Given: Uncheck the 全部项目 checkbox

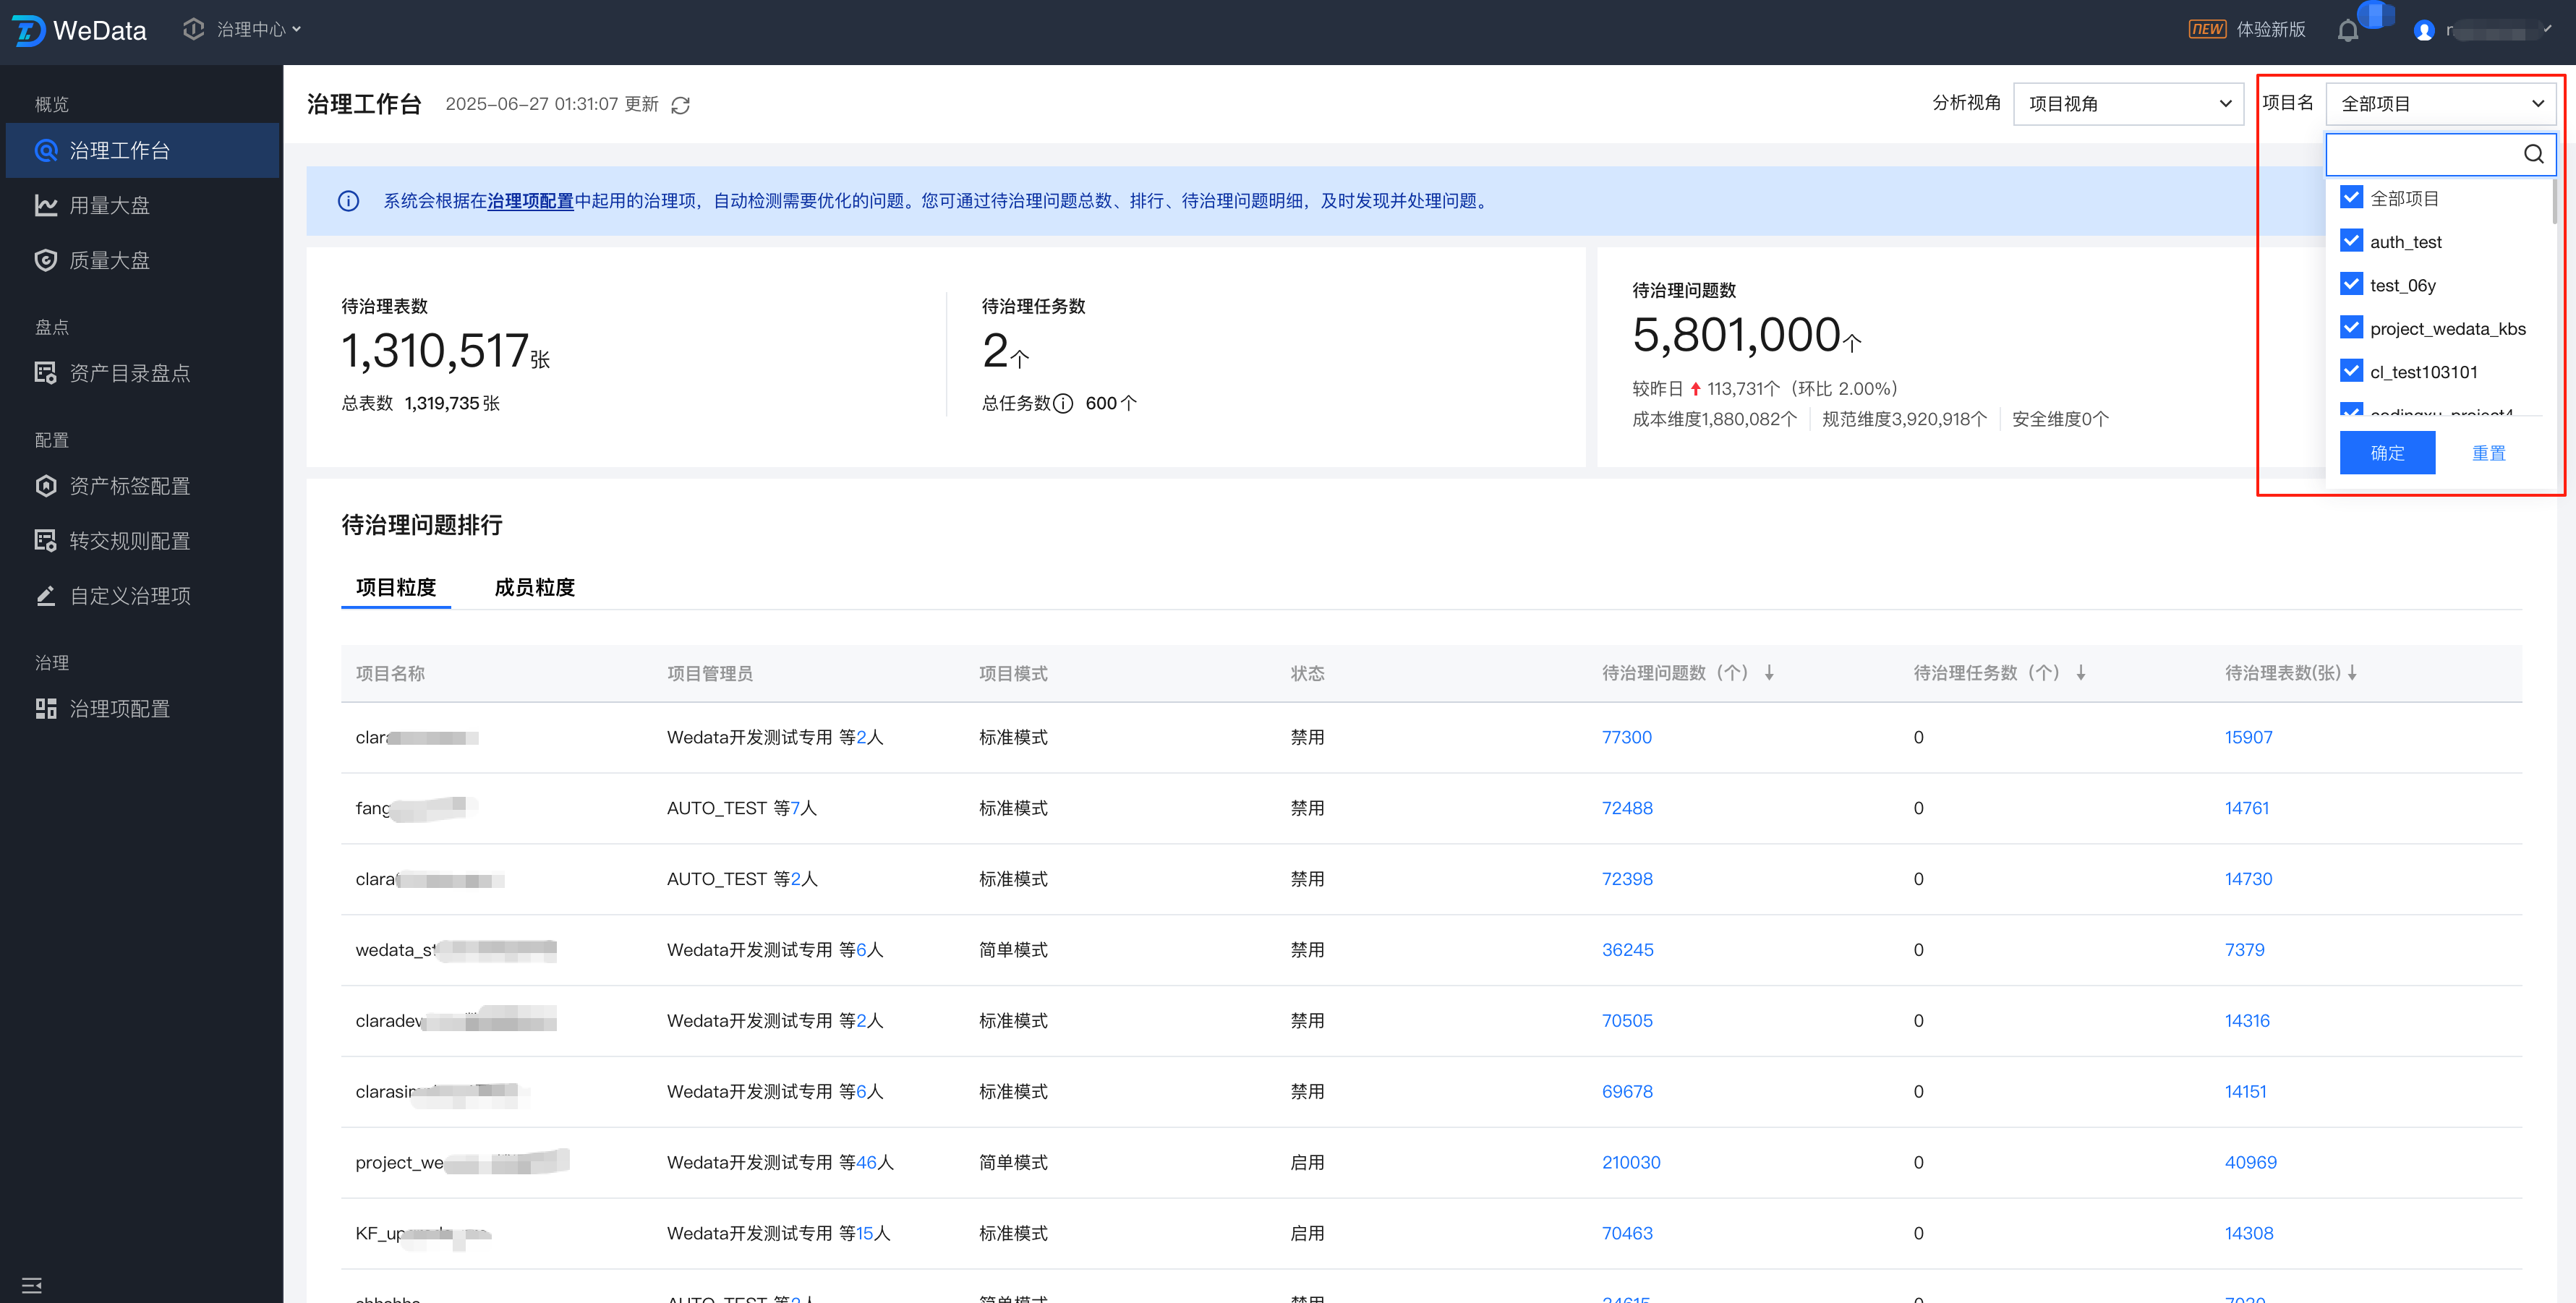Looking at the screenshot, I should click(2351, 198).
